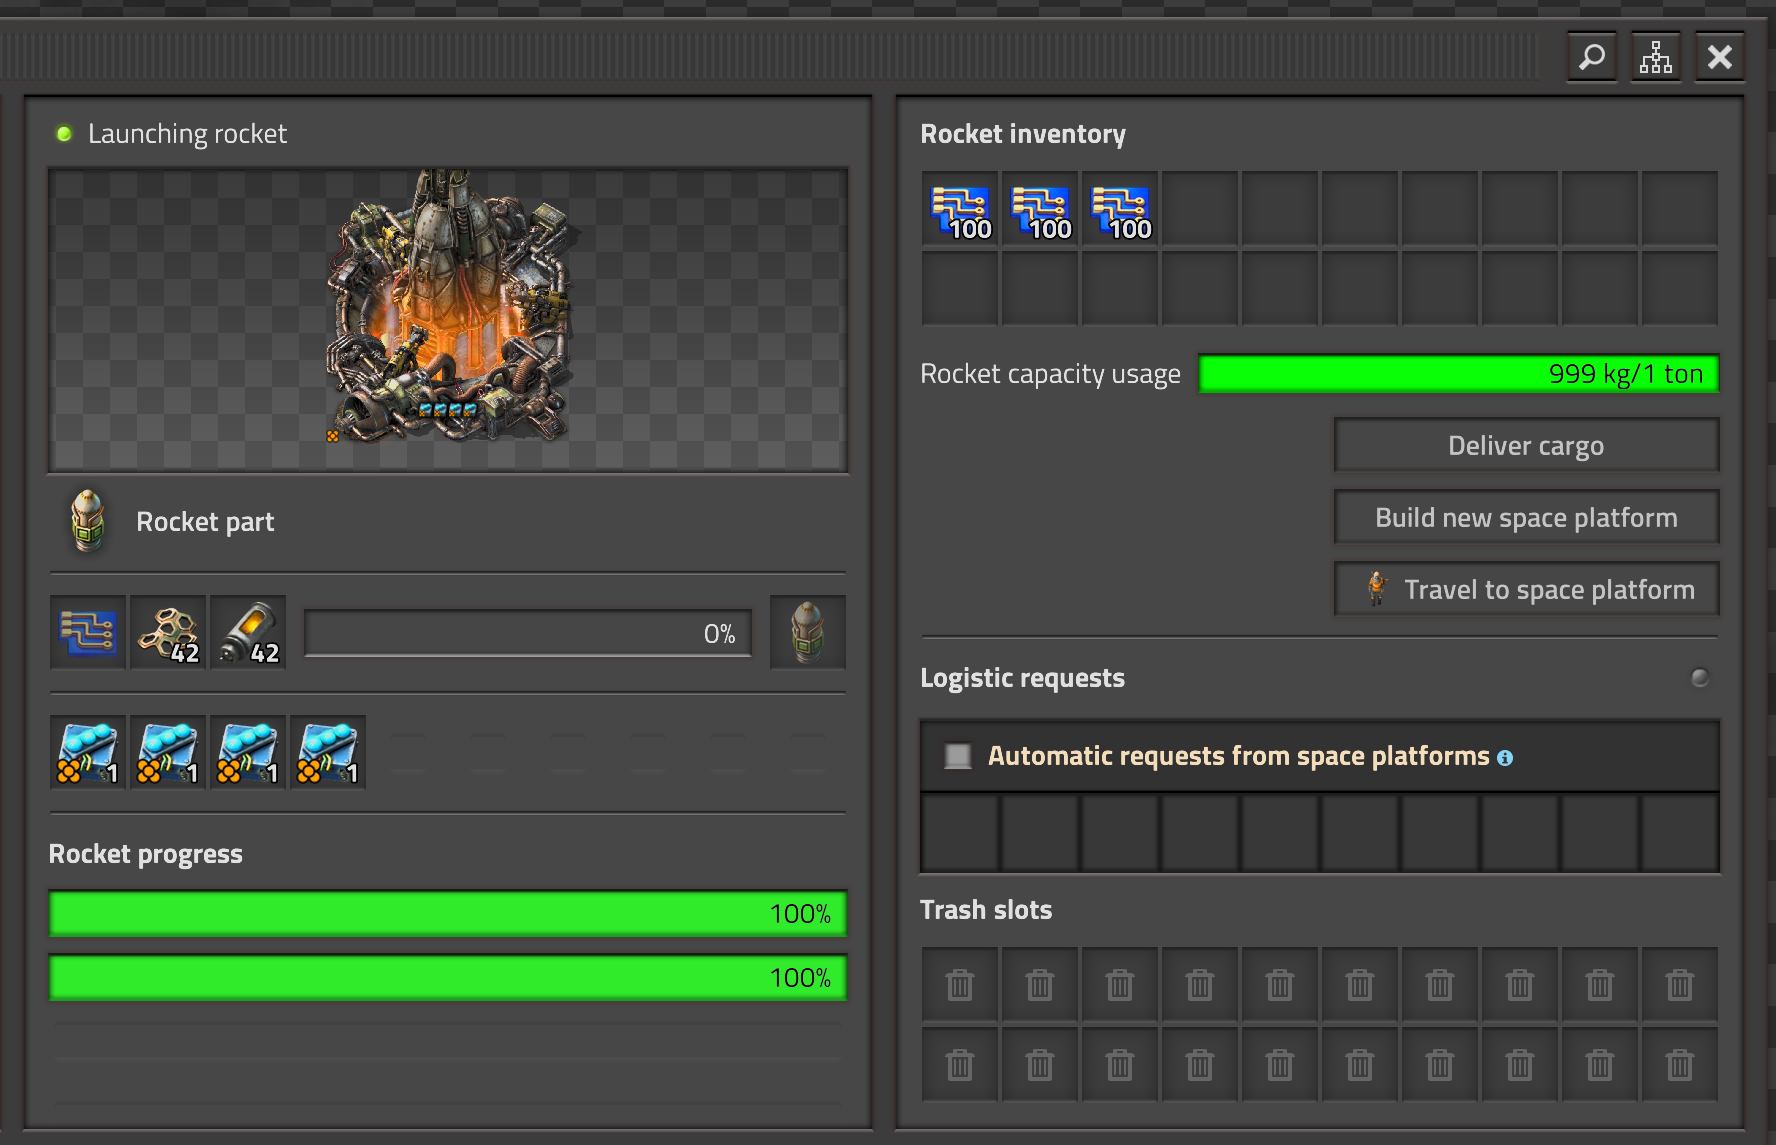Click Build new space platform

[x=1526, y=517]
